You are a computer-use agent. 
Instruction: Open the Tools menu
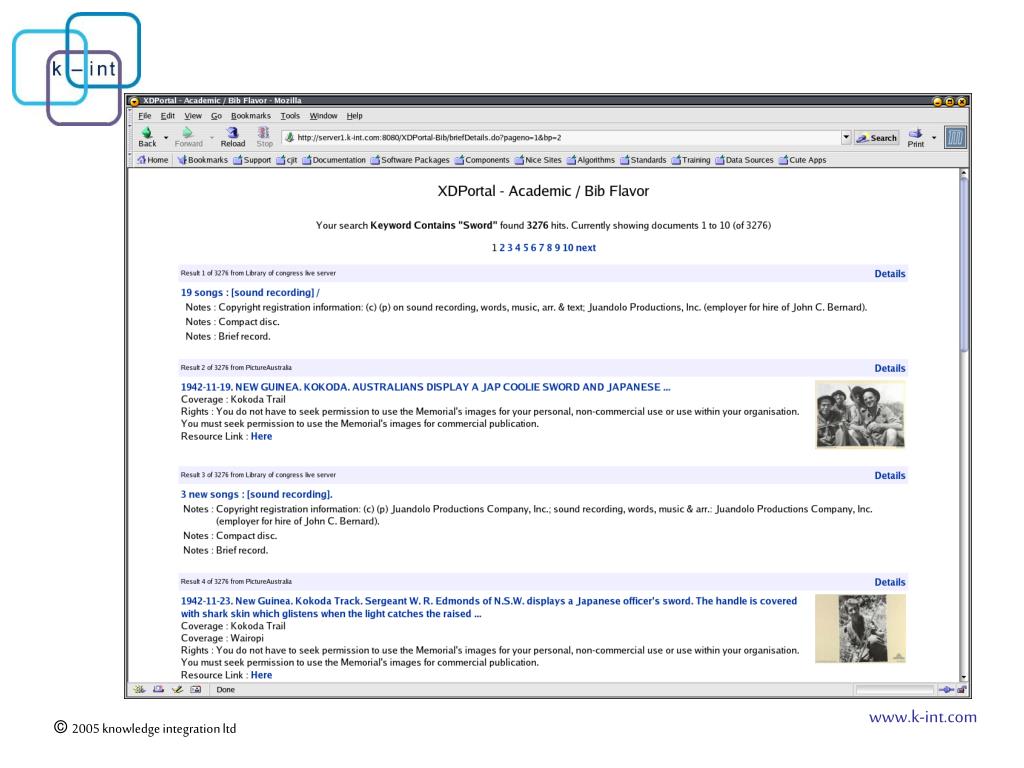pyautogui.click(x=290, y=116)
